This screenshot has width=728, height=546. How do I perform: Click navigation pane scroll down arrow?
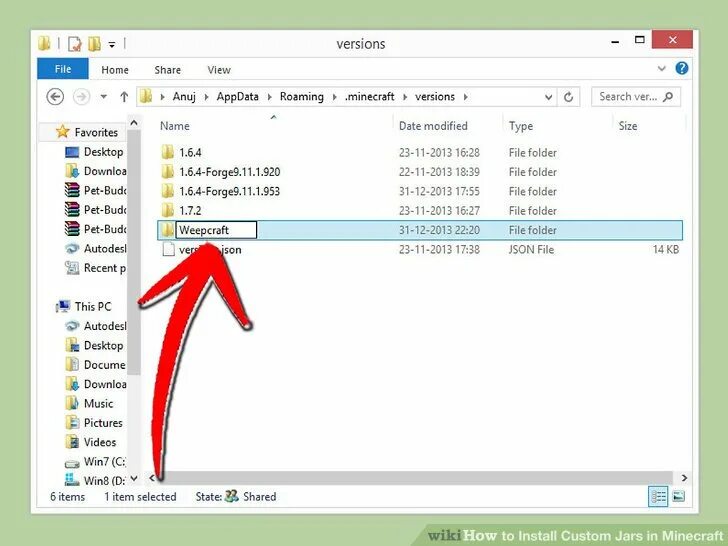134,478
